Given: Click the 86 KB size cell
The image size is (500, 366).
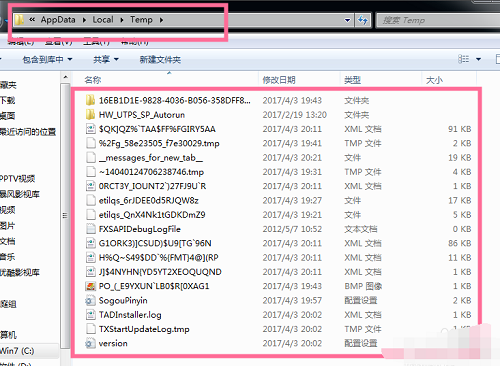Looking at the screenshot, I should [459, 243].
